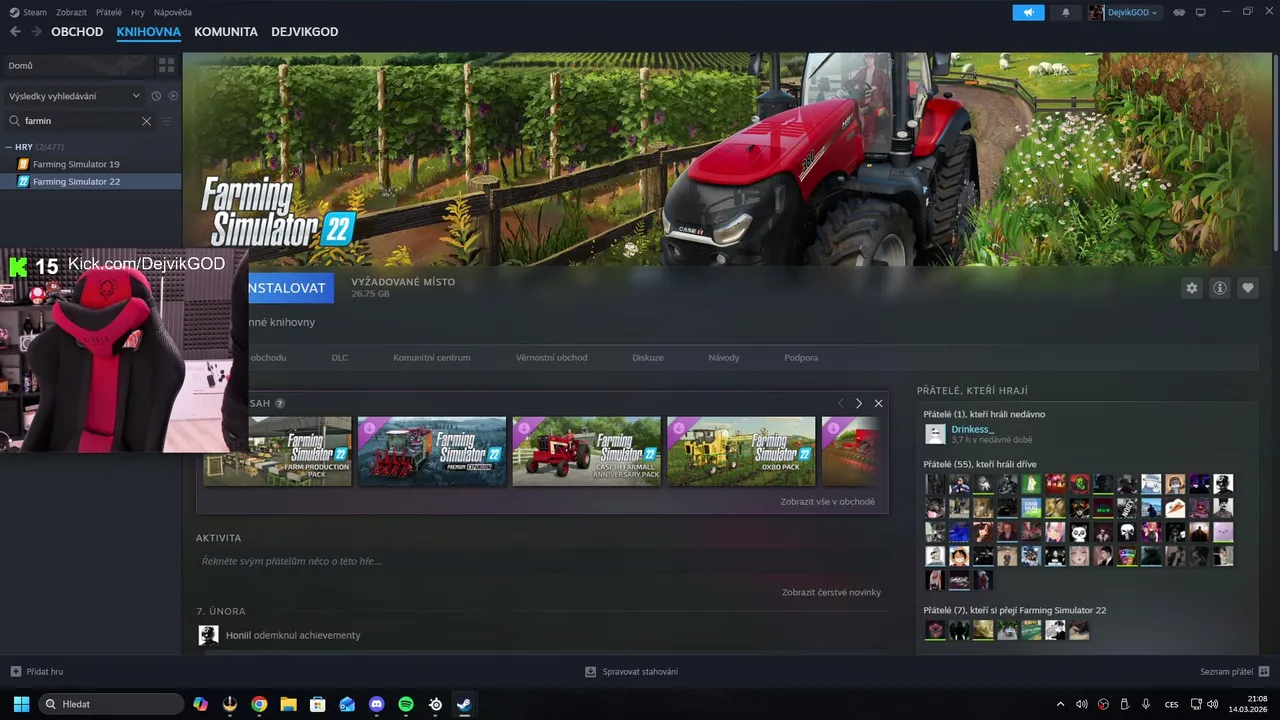The image size is (1280, 720).
Task: Click Zobrazit čerstvé novinky
Action: pos(832,592)
